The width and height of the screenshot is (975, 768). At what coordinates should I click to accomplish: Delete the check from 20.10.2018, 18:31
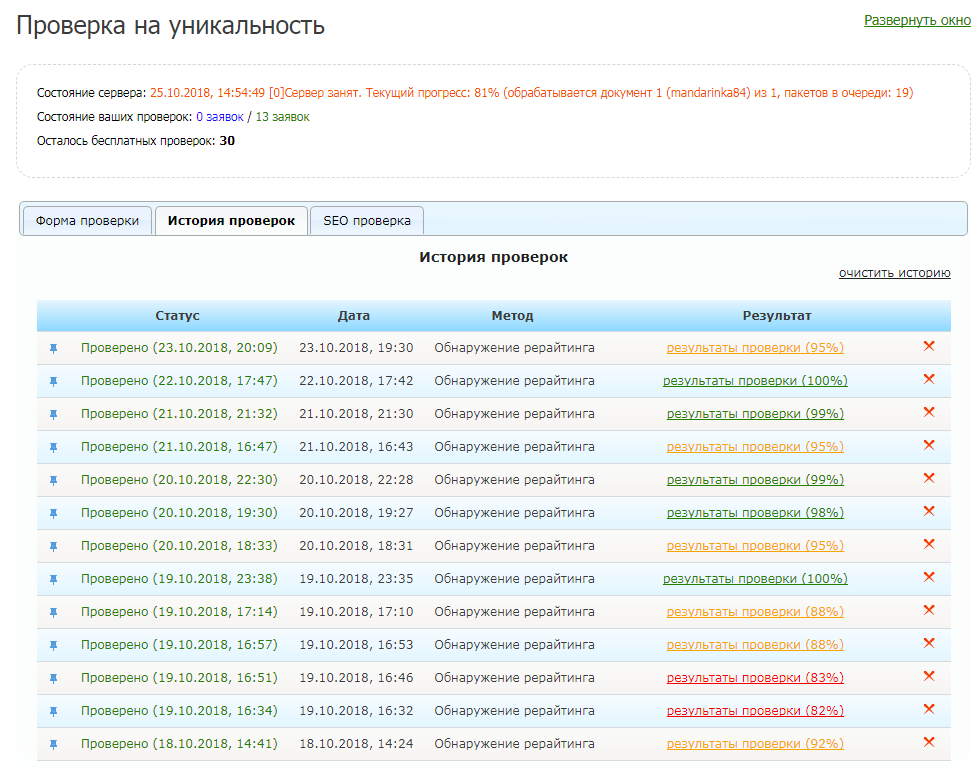pos(929,544)
